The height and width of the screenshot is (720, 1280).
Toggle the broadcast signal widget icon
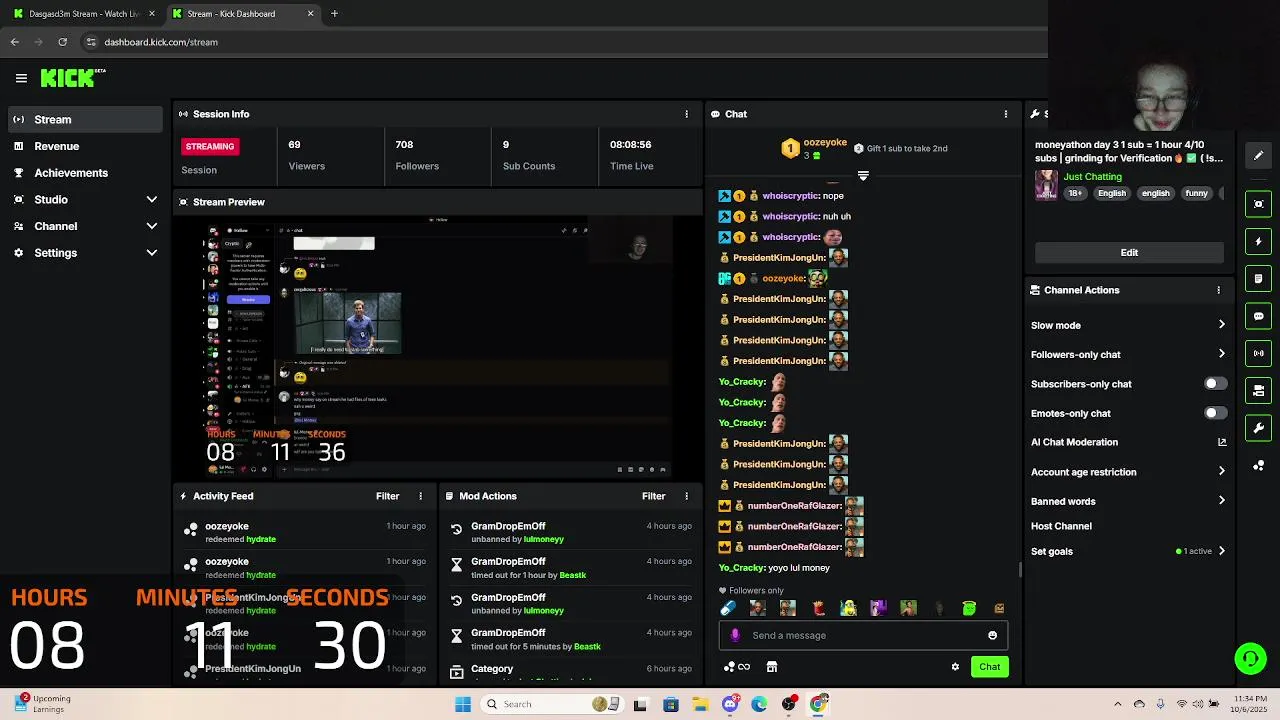1259,353
